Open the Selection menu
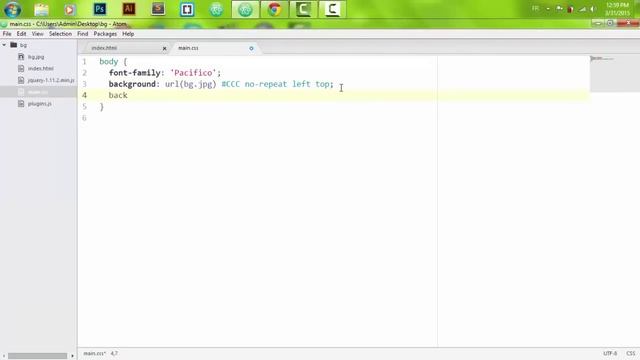 tap(60, 34)
